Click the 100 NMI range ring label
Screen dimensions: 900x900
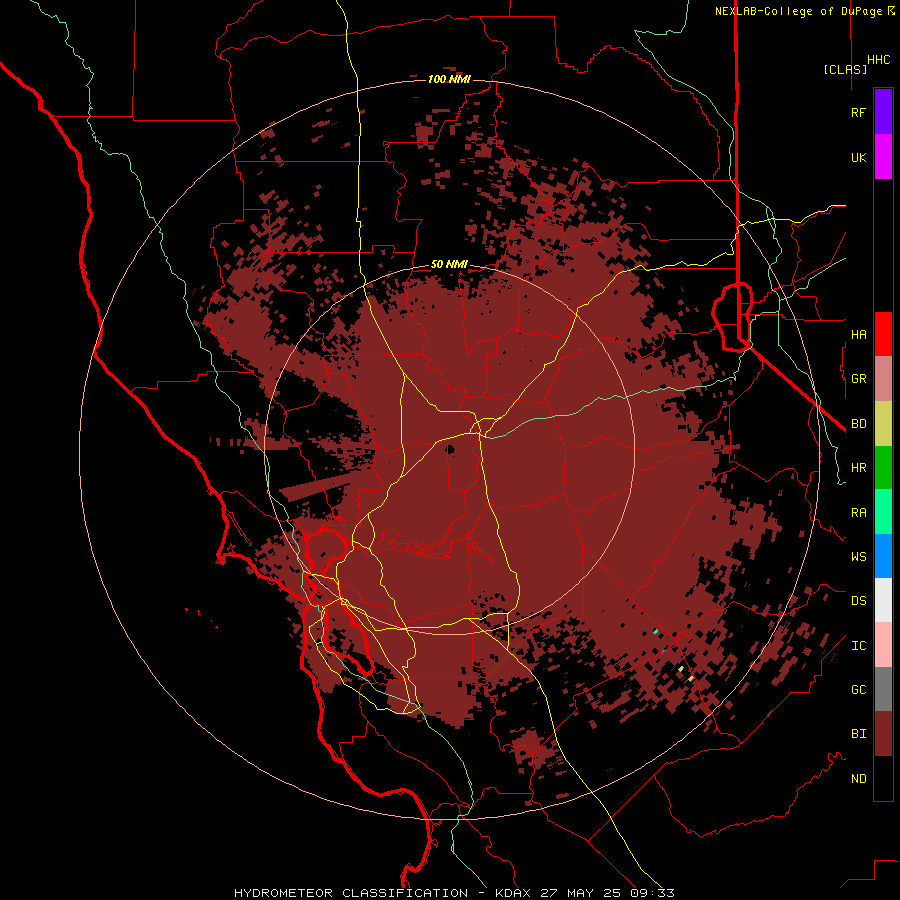[x=449, y=79]
